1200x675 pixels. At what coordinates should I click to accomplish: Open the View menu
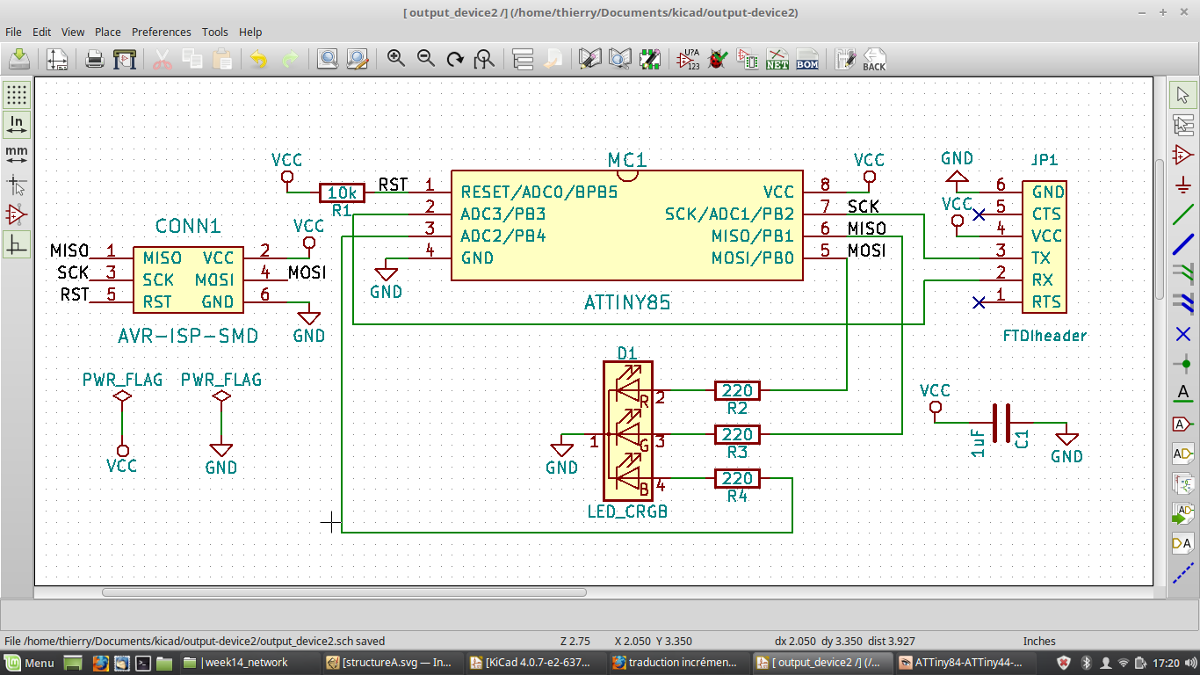(73, 32)
